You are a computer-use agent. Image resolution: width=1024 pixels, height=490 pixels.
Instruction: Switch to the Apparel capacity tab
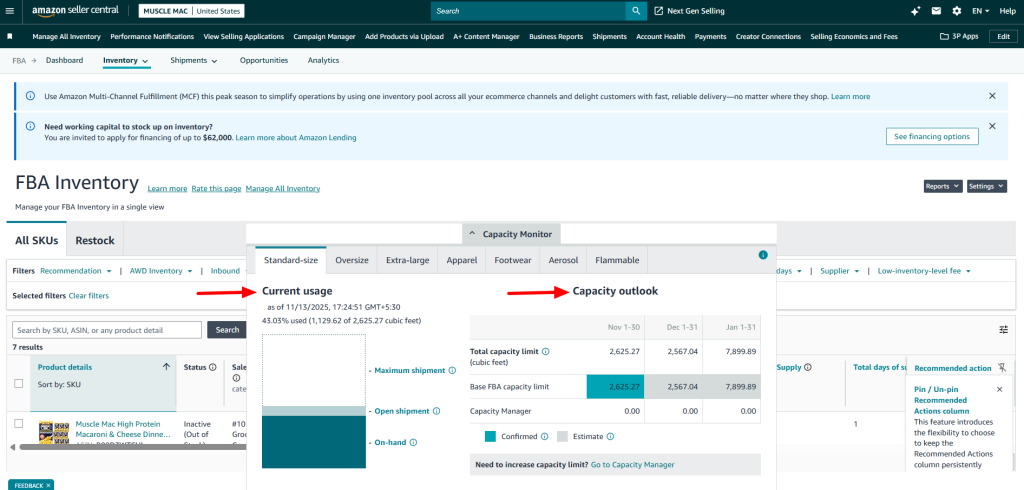point(462,260)
